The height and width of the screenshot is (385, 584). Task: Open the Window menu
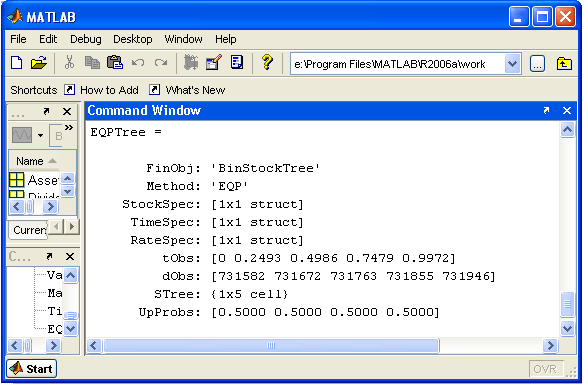[x=184, y=39]
